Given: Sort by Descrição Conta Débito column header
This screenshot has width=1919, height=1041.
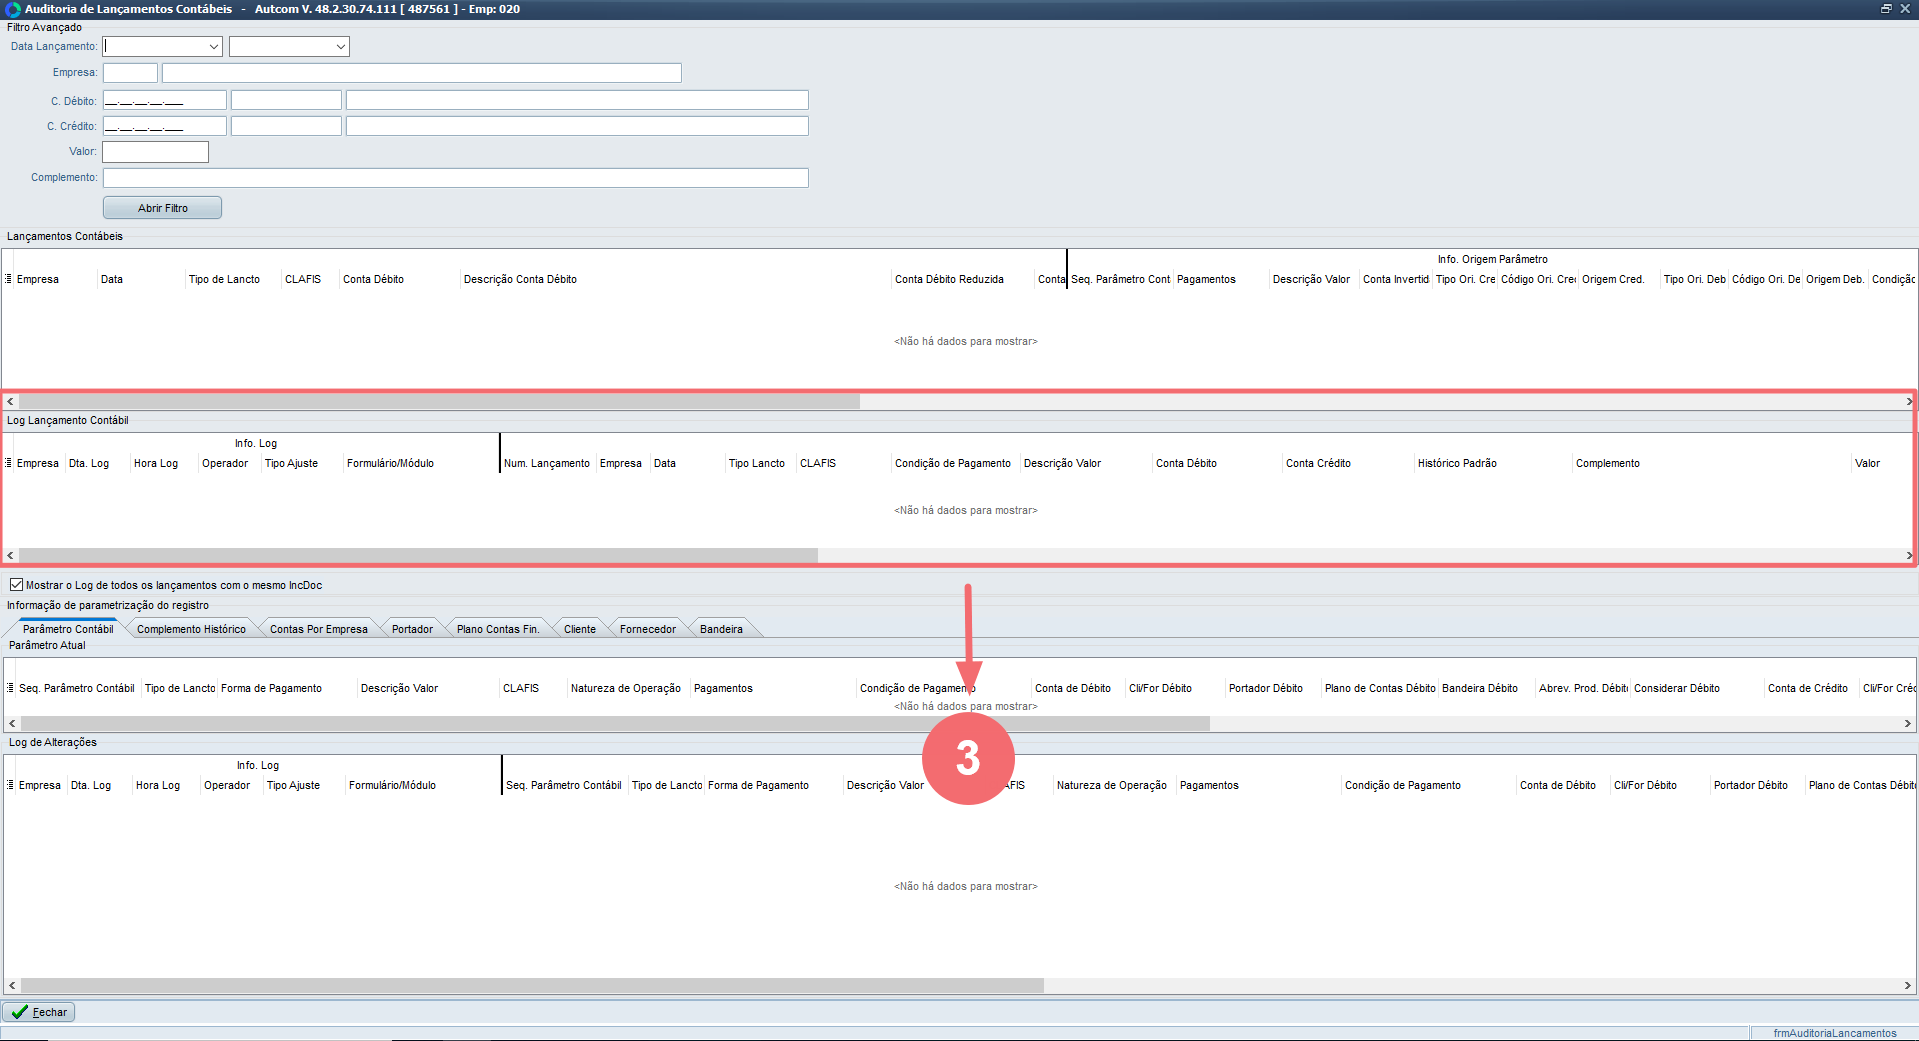Looking at the screenshot, I should tap(520, 279).
